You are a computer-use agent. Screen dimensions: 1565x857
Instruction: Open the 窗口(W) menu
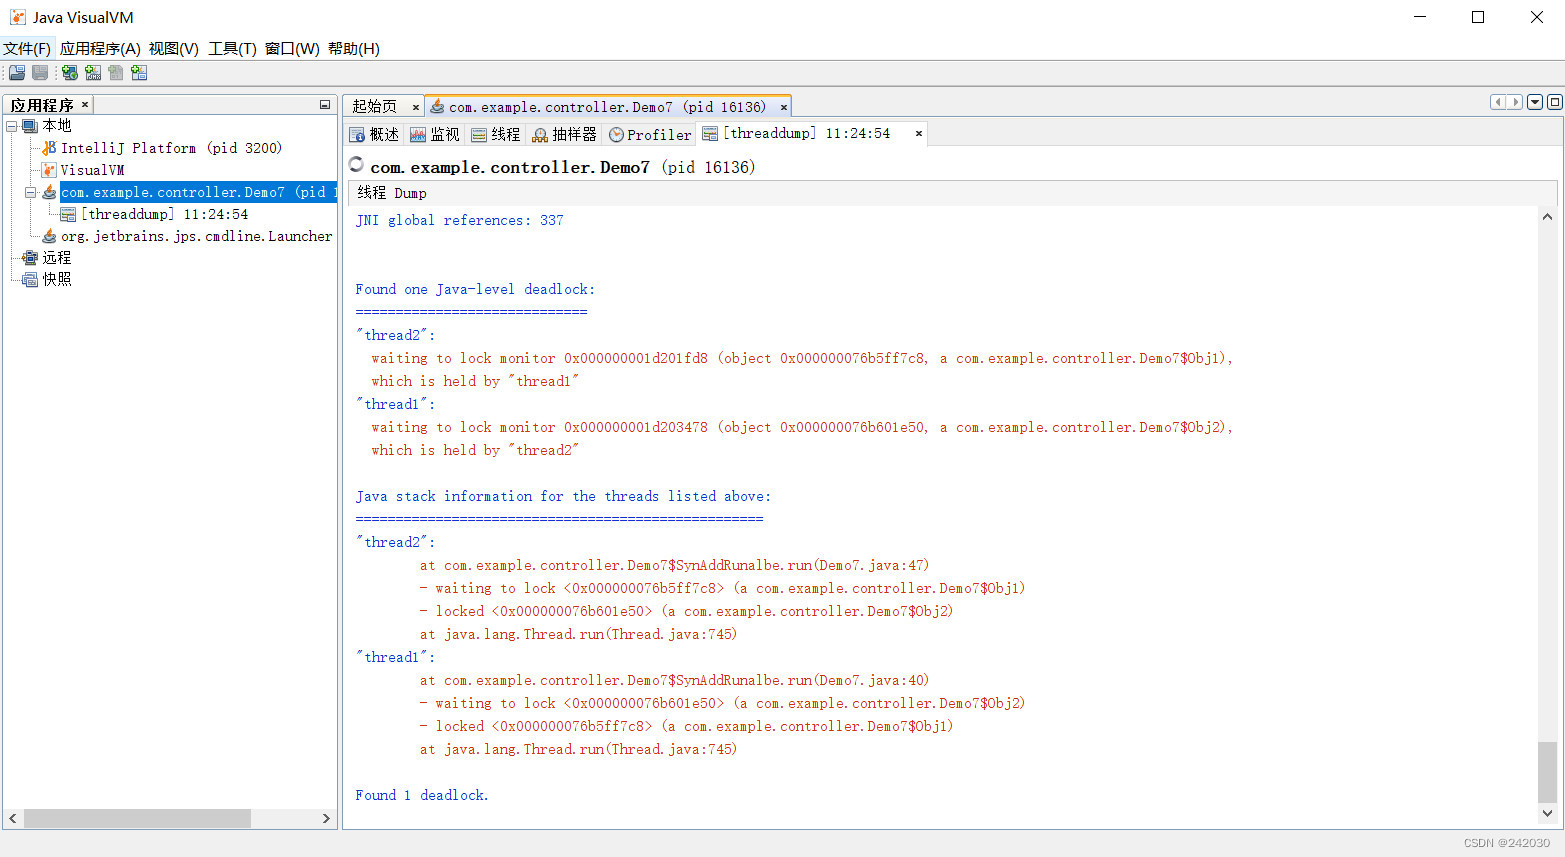(x=292, y=49)
